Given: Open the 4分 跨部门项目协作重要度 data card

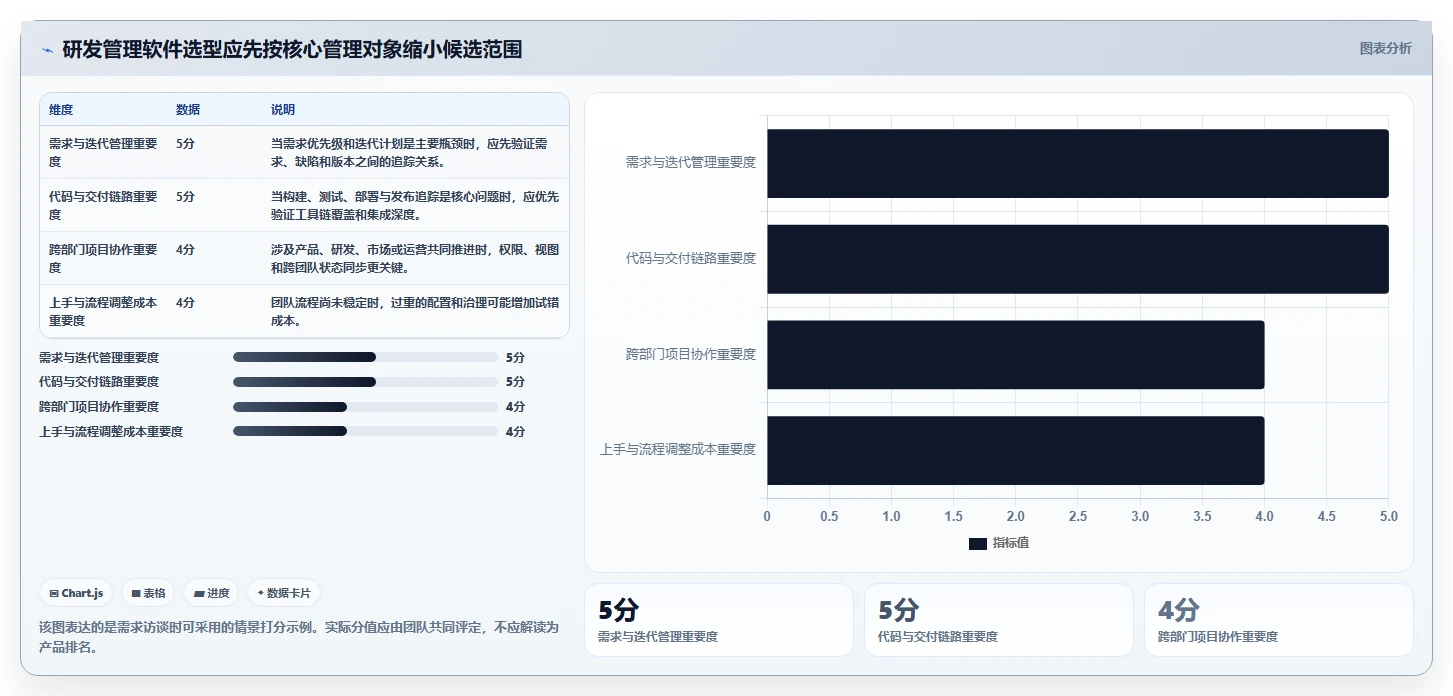Looking at the screenshot, I should click(1279, 620).
